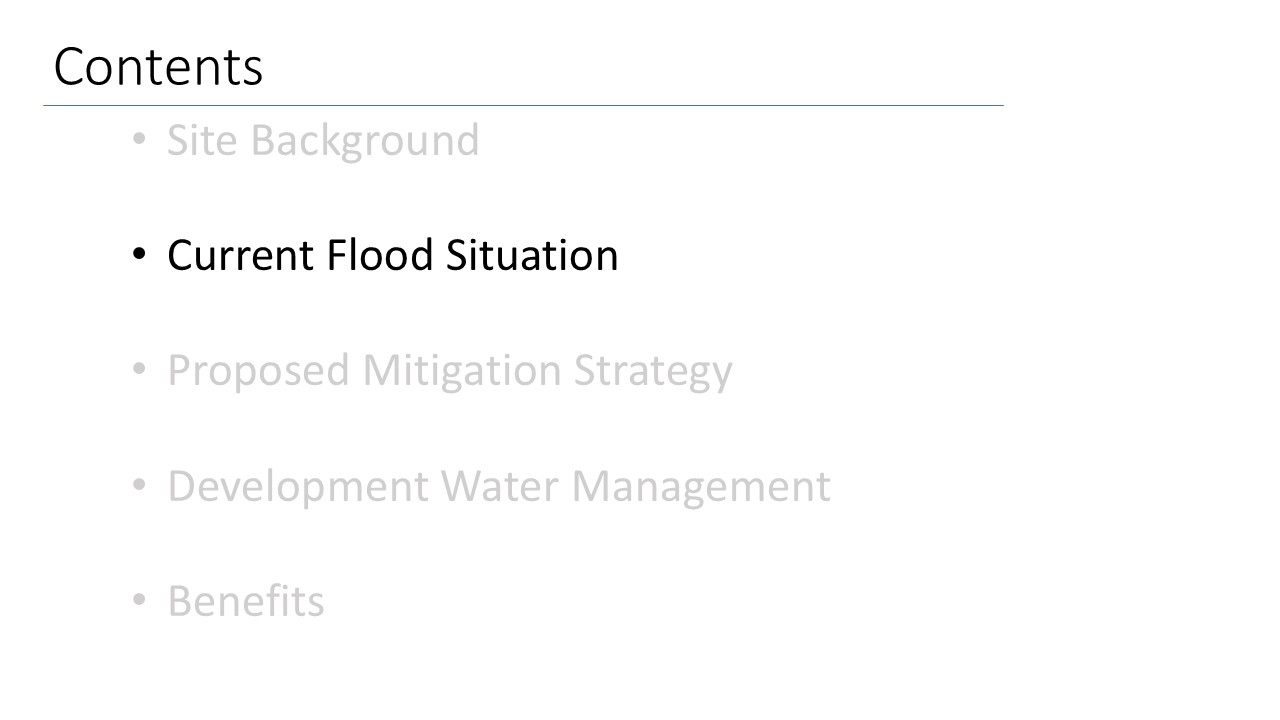Click the Contents slide title
This screenshot has width=1280, height=720.
[x=158, y=68]
